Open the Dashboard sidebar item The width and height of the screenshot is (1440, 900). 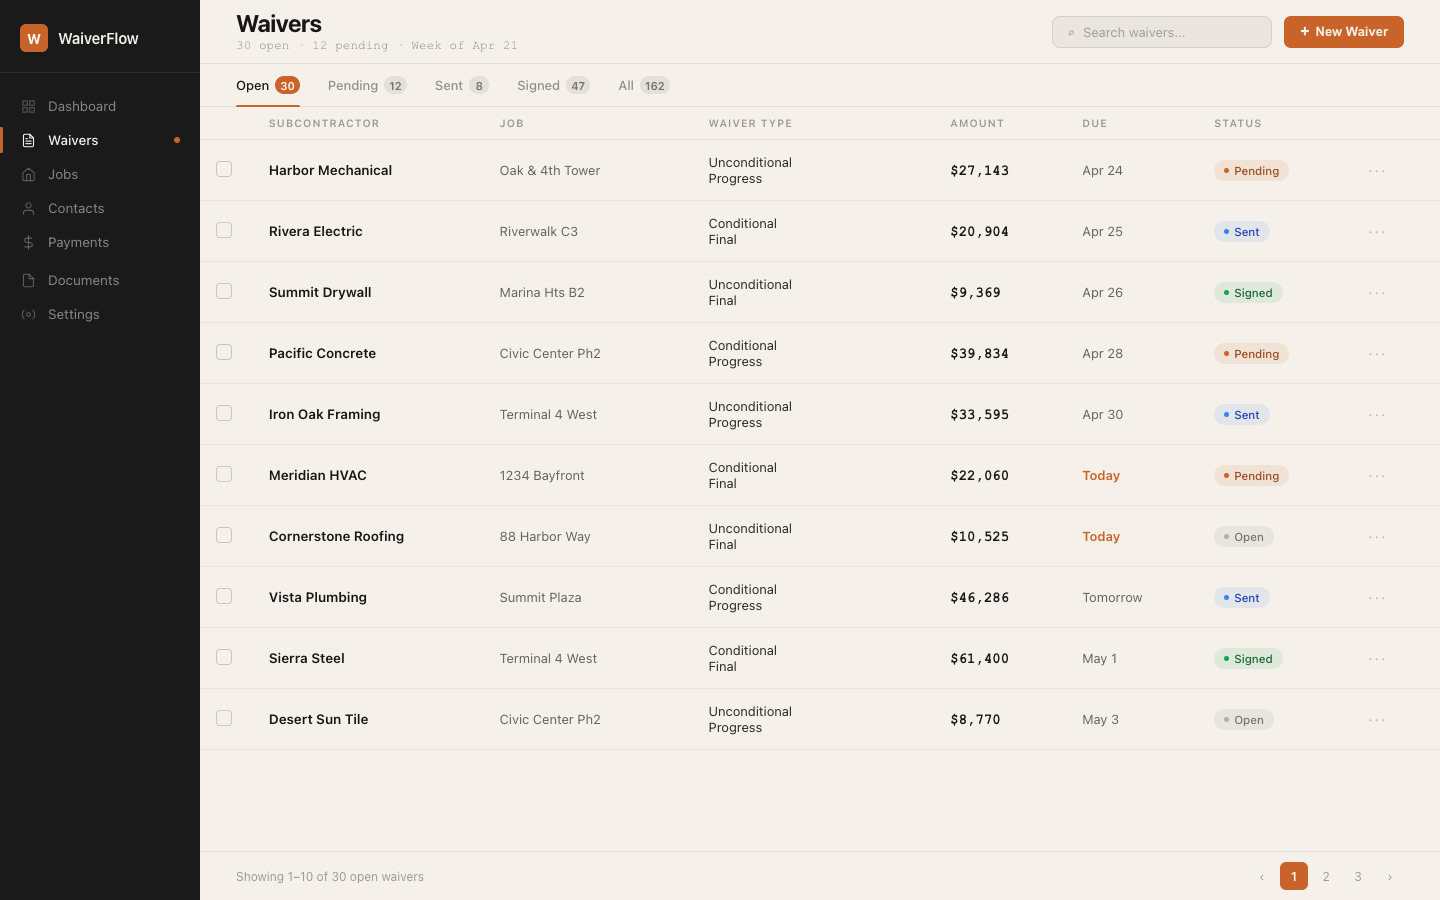100,106
